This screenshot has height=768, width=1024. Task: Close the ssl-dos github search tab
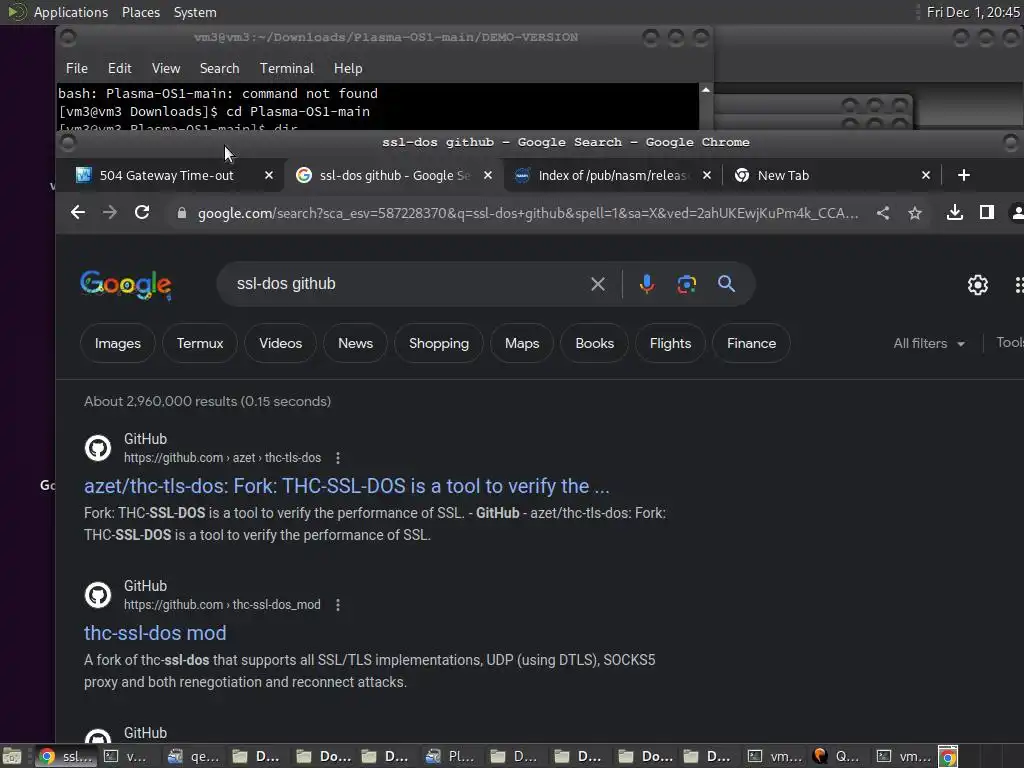[487, 175]
